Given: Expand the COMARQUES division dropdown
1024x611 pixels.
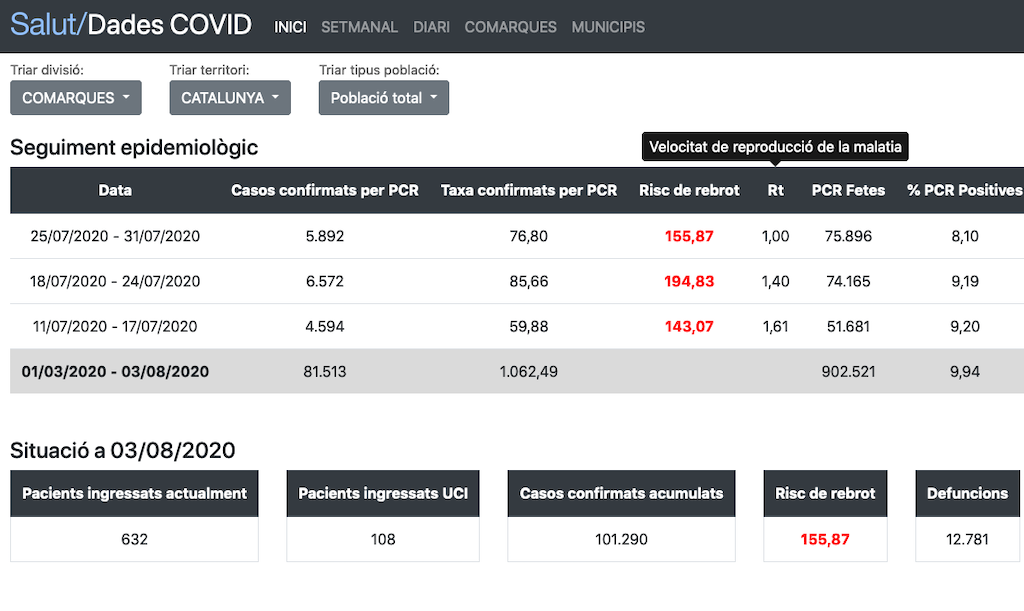Looking at the screenshot, I should [x=76, y=98].
